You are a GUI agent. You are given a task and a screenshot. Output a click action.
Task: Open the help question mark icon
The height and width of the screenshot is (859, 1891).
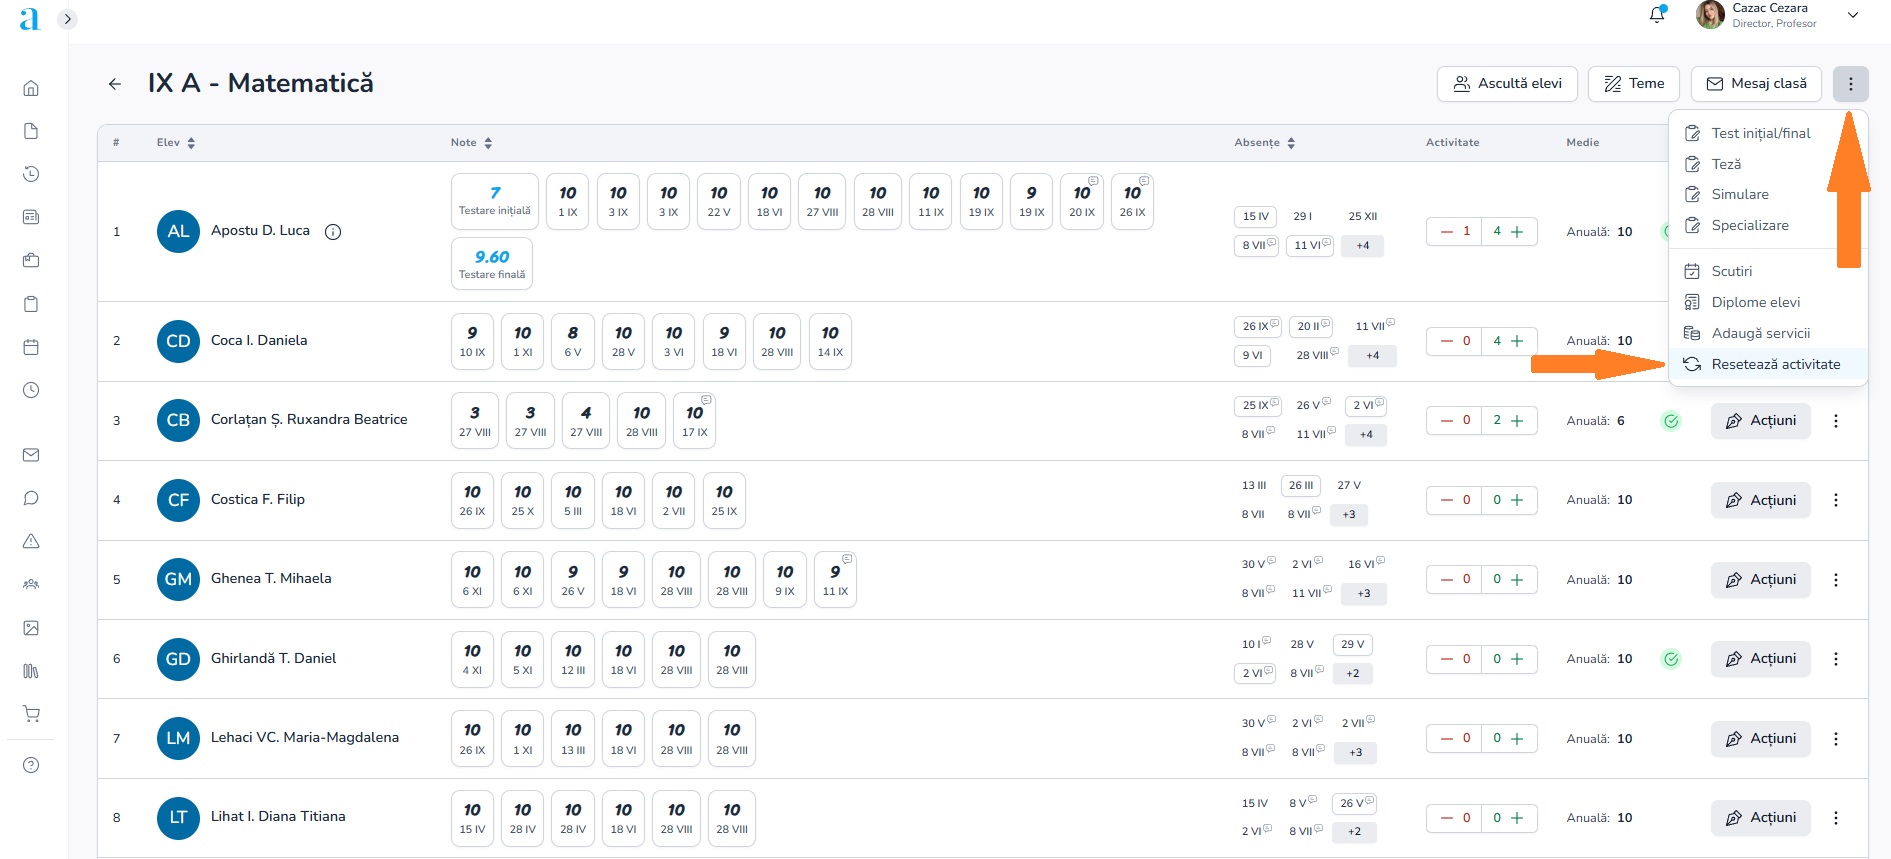(31, 765)
